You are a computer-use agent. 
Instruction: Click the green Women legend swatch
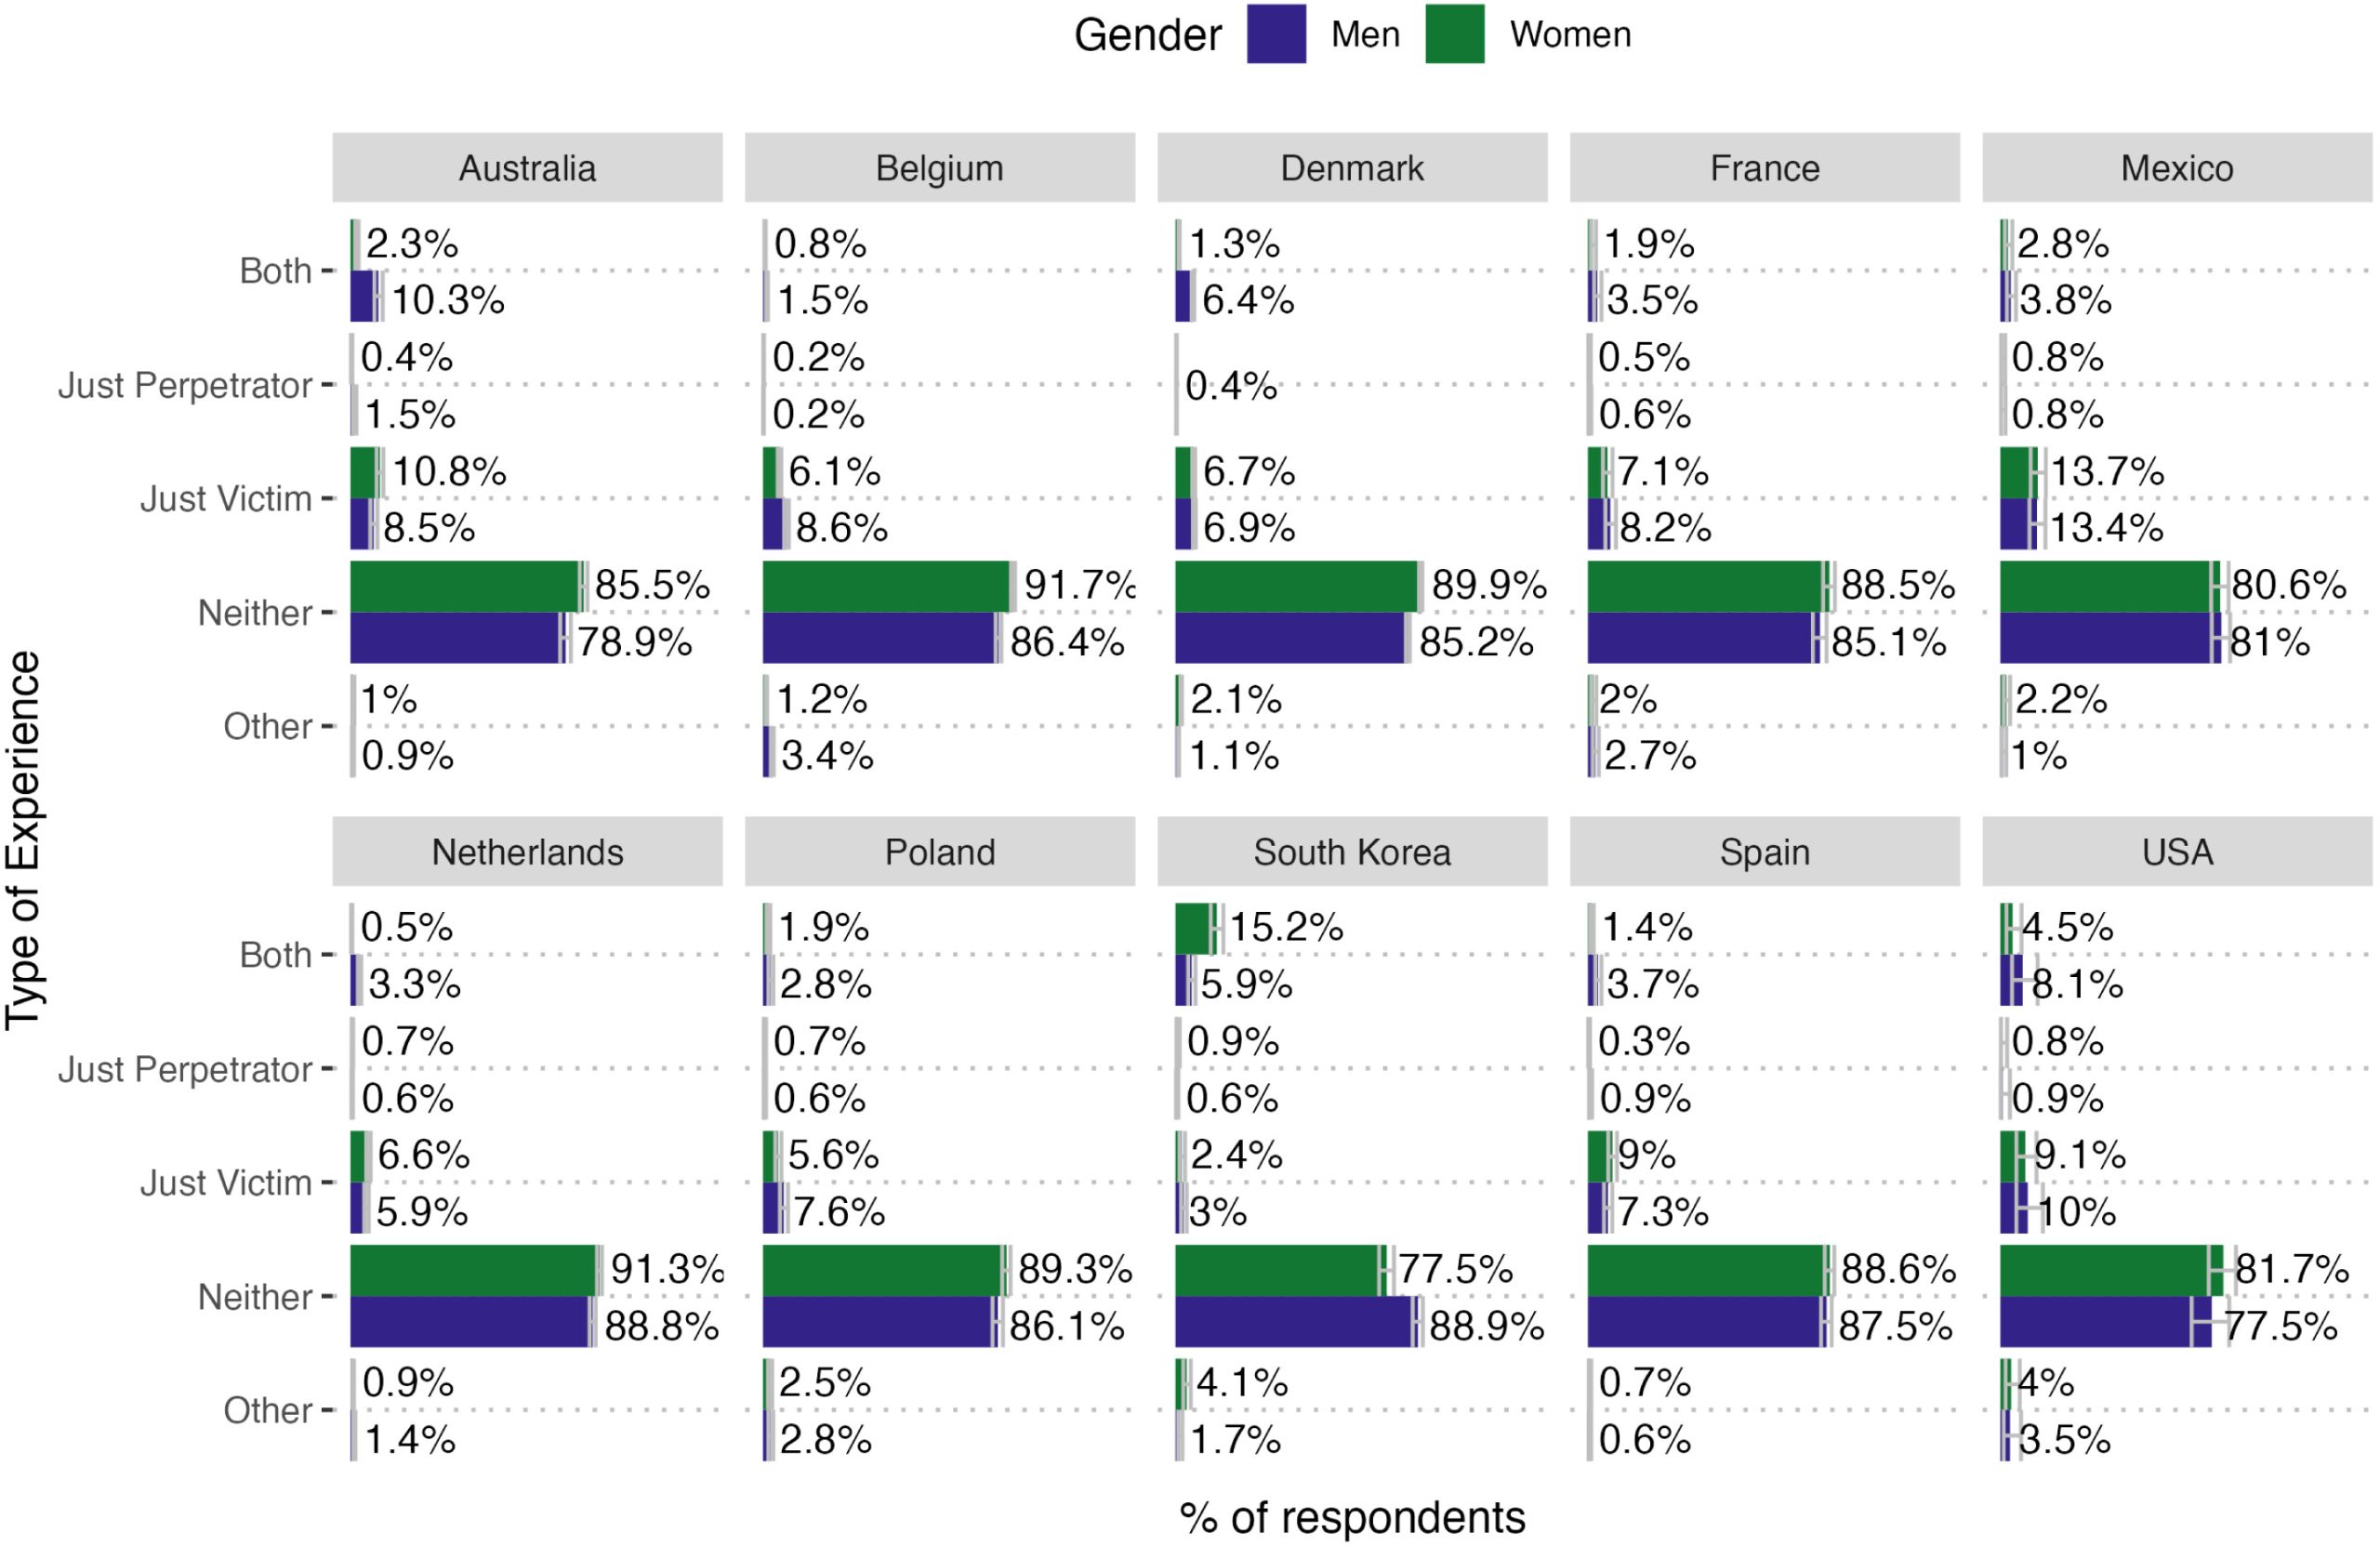pyautogui.click(x=1454, y=35)
